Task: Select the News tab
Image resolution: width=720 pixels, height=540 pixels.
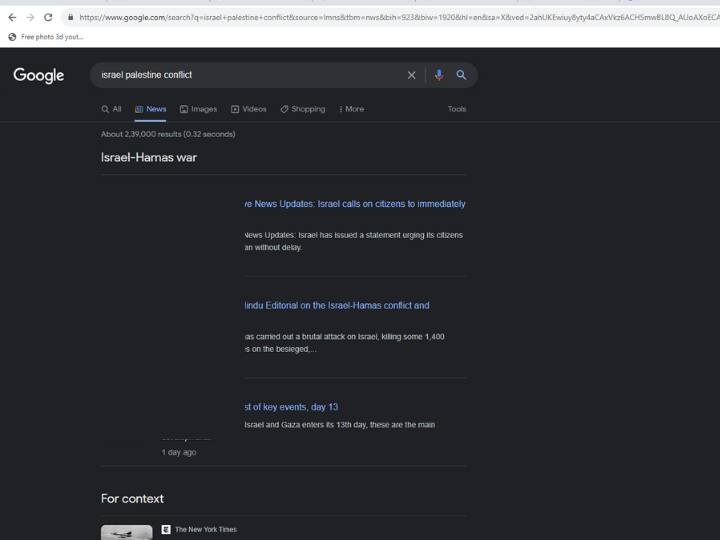Action: [151, 109]
